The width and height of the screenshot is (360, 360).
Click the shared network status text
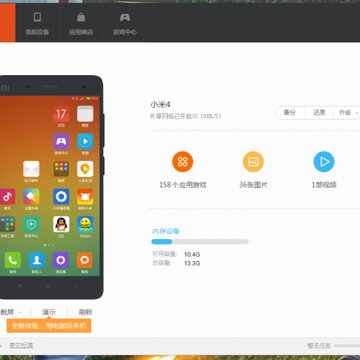pos(185,116)
